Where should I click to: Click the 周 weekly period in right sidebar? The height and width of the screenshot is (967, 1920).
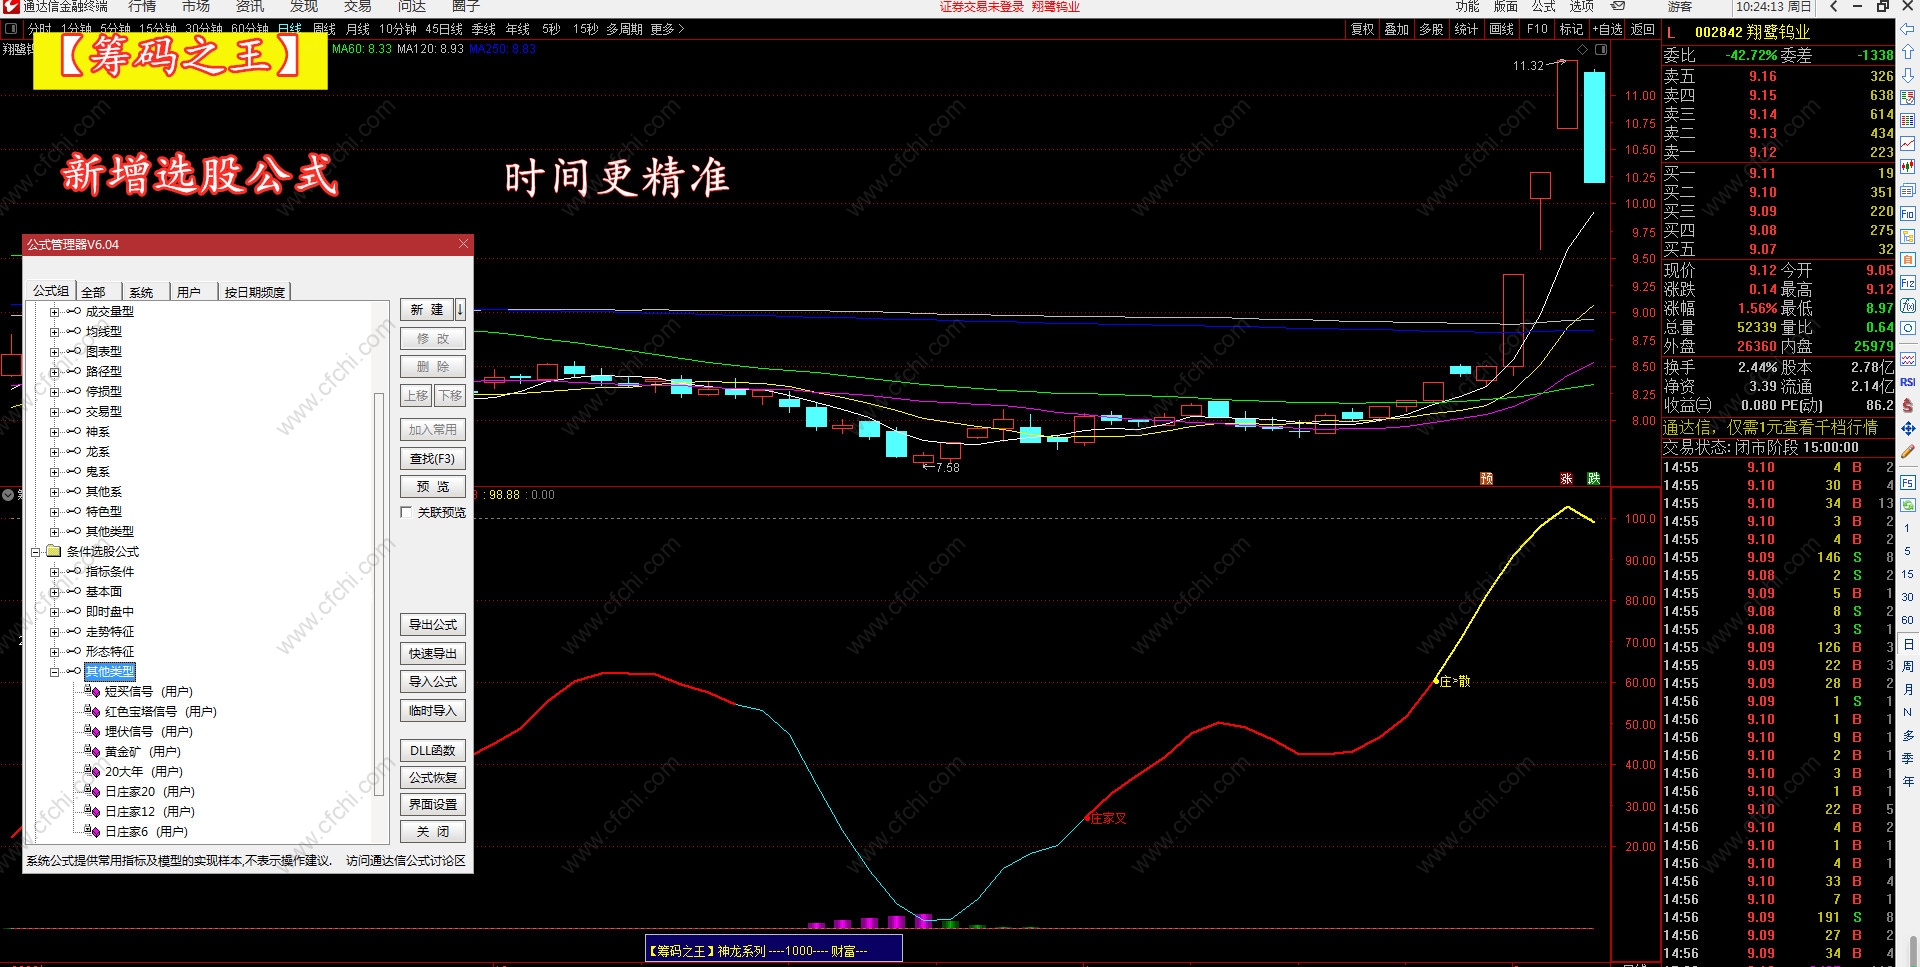1908,666
